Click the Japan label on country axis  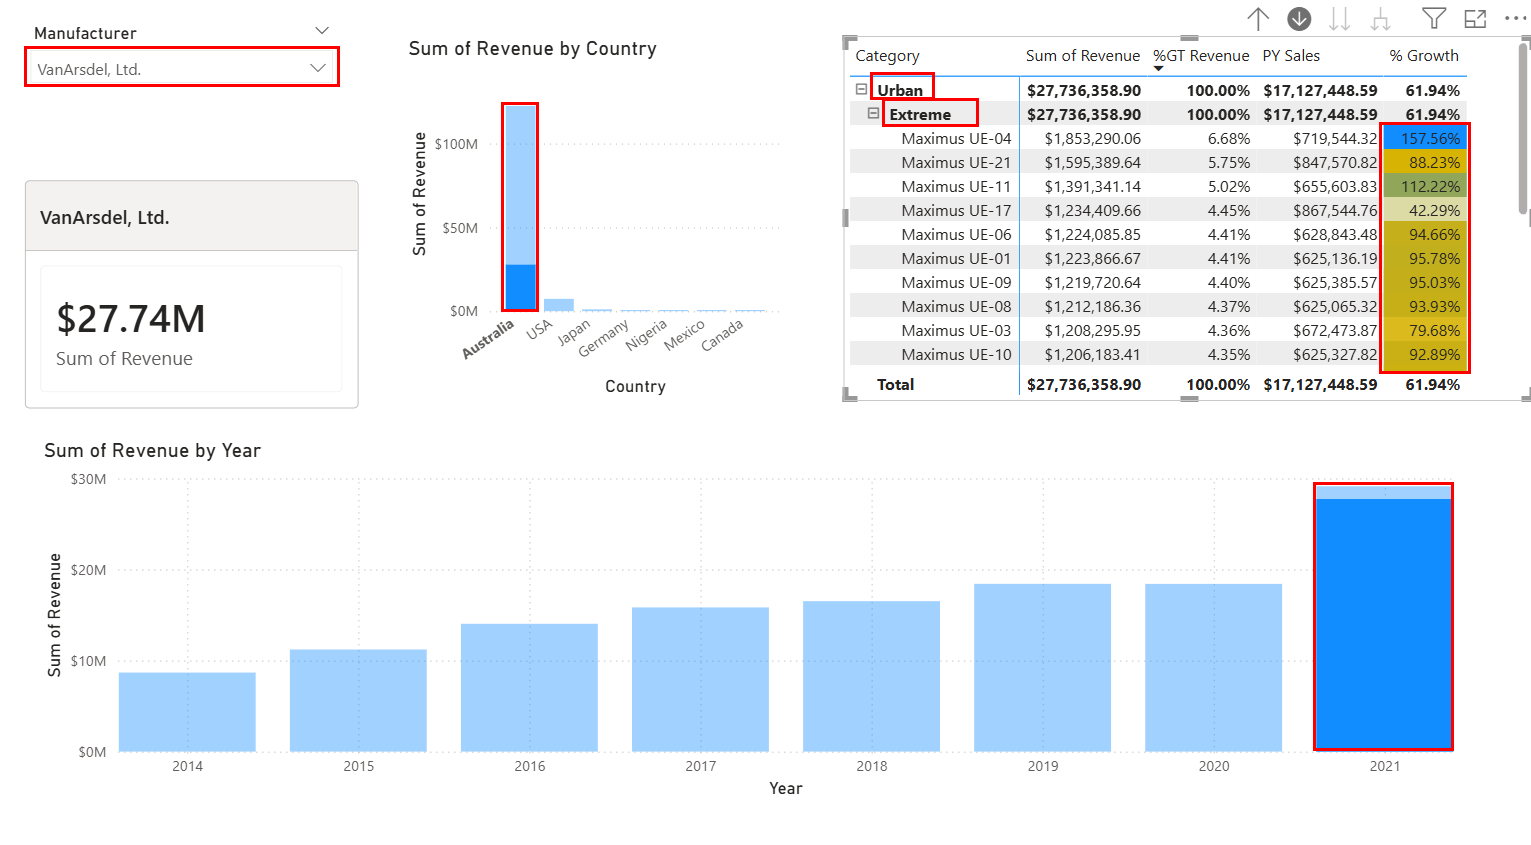click(x=574, y=332)
